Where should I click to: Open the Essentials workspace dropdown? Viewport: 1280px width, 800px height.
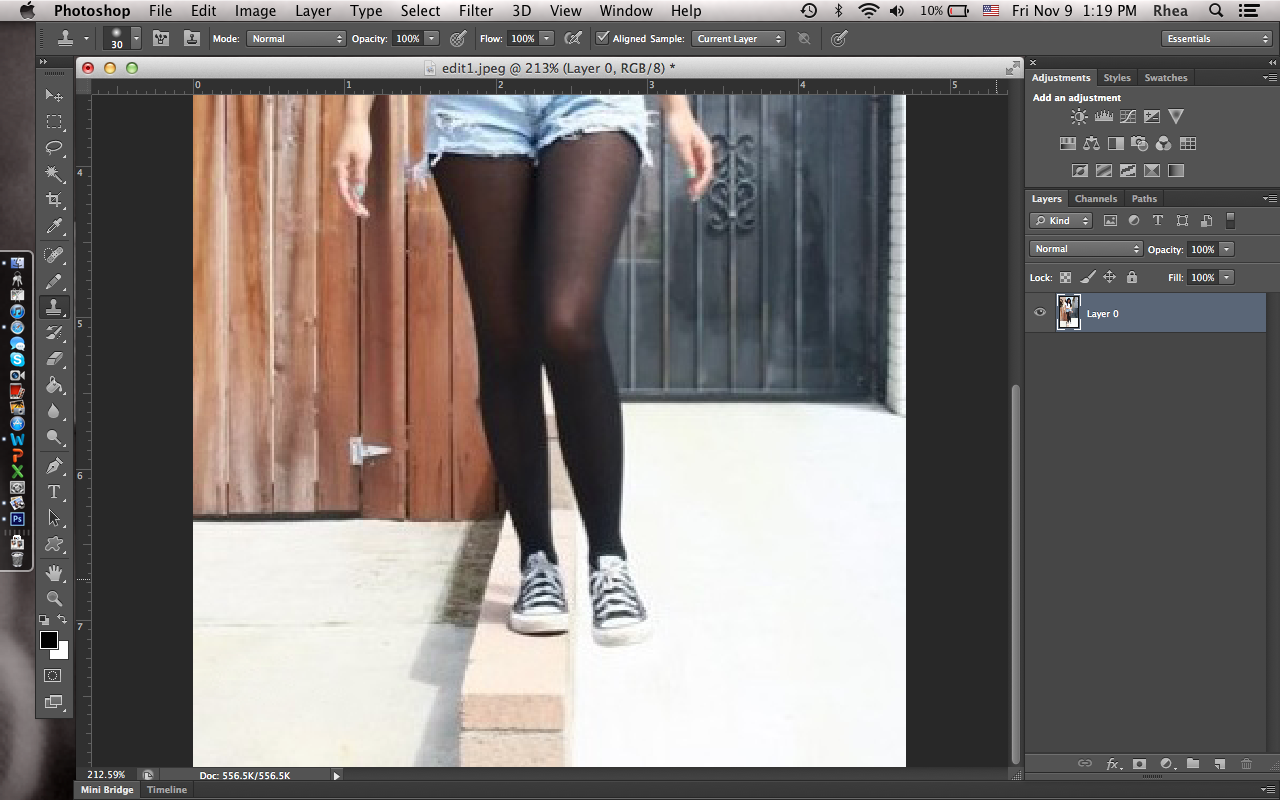pos(1217,39)
